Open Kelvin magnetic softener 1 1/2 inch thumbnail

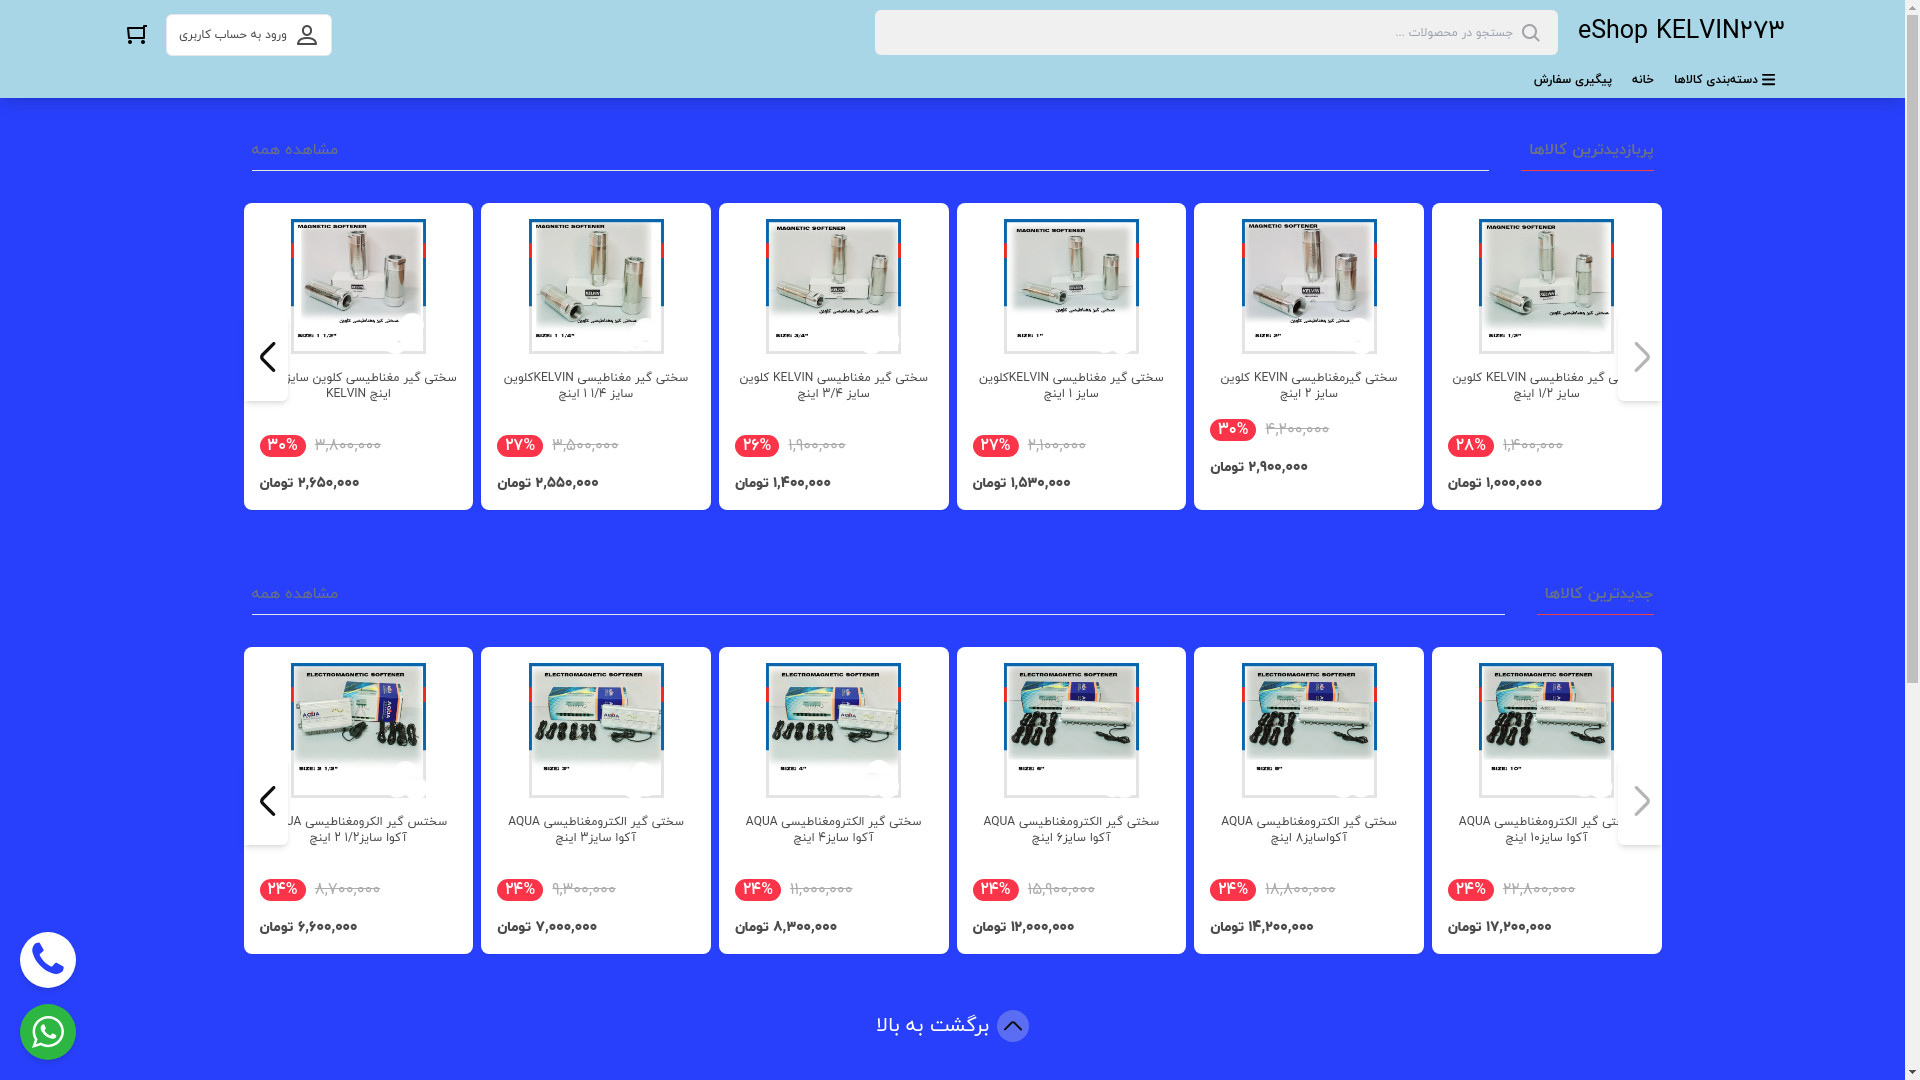(x=358, y=286)
